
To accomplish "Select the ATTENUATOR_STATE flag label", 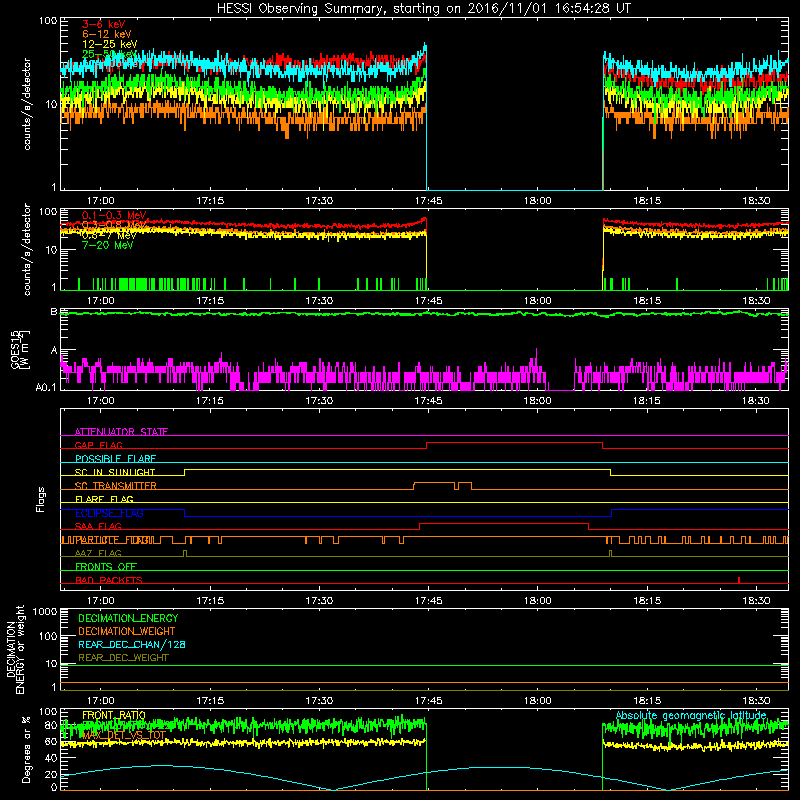I will 121,432.
